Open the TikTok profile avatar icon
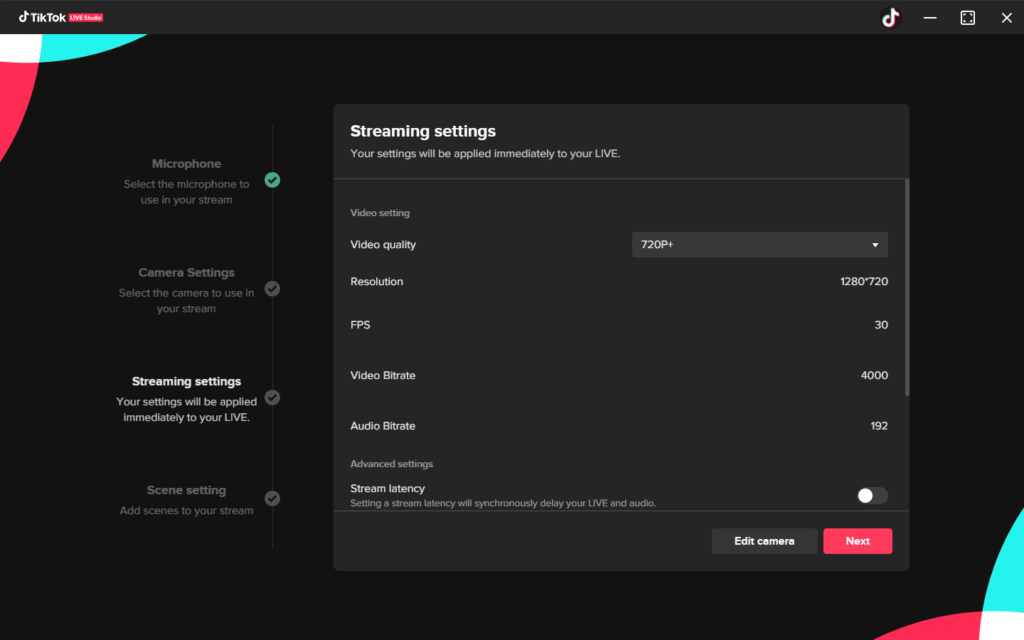1024x640 pixels. [x=890, y=18]
